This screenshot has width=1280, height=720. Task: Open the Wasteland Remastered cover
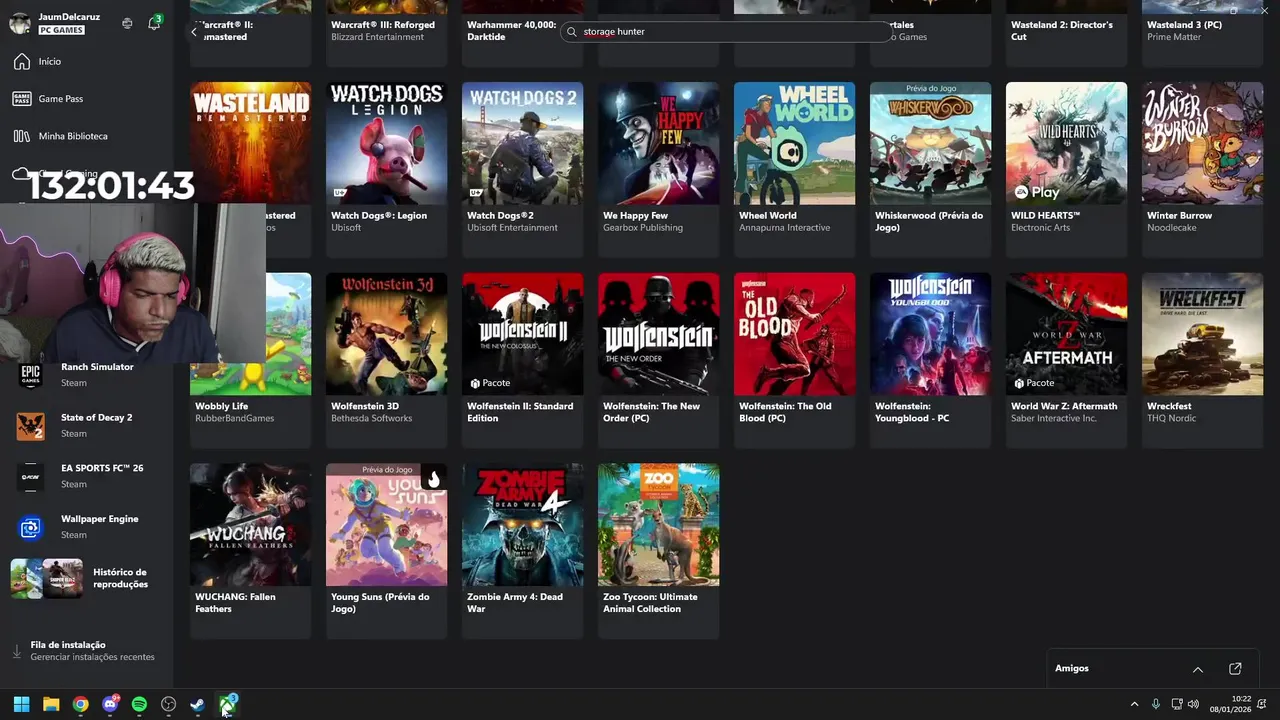(x=250, y=143)
